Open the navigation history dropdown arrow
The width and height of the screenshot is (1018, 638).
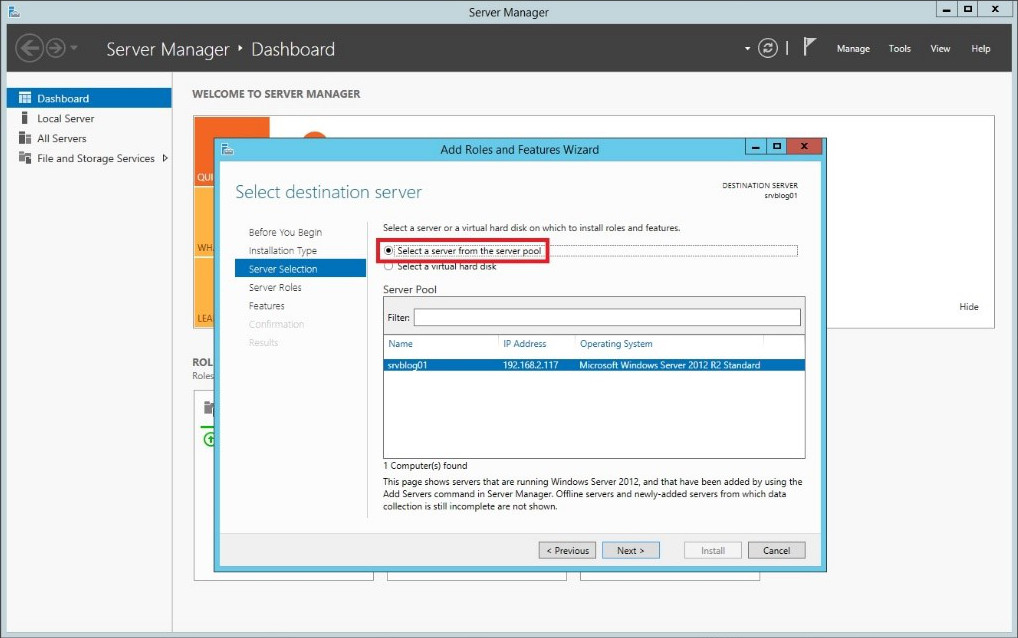pos(73,48)
